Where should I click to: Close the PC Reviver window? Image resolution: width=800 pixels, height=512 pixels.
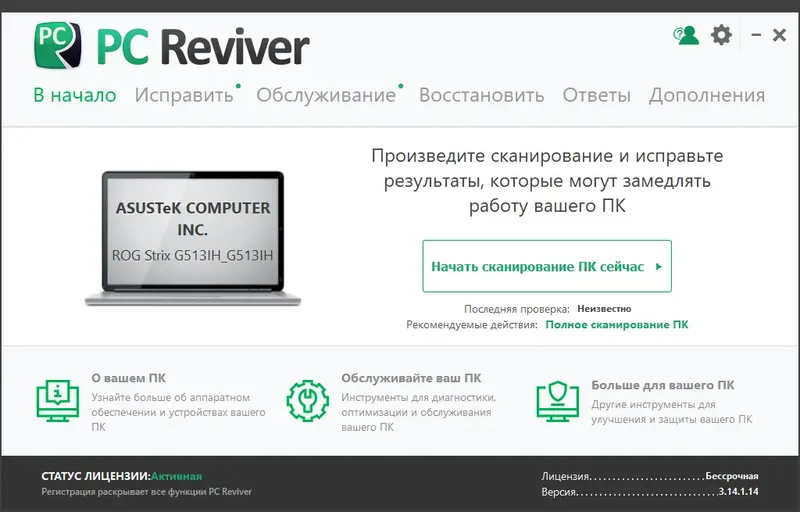click(x=779, y=35)
